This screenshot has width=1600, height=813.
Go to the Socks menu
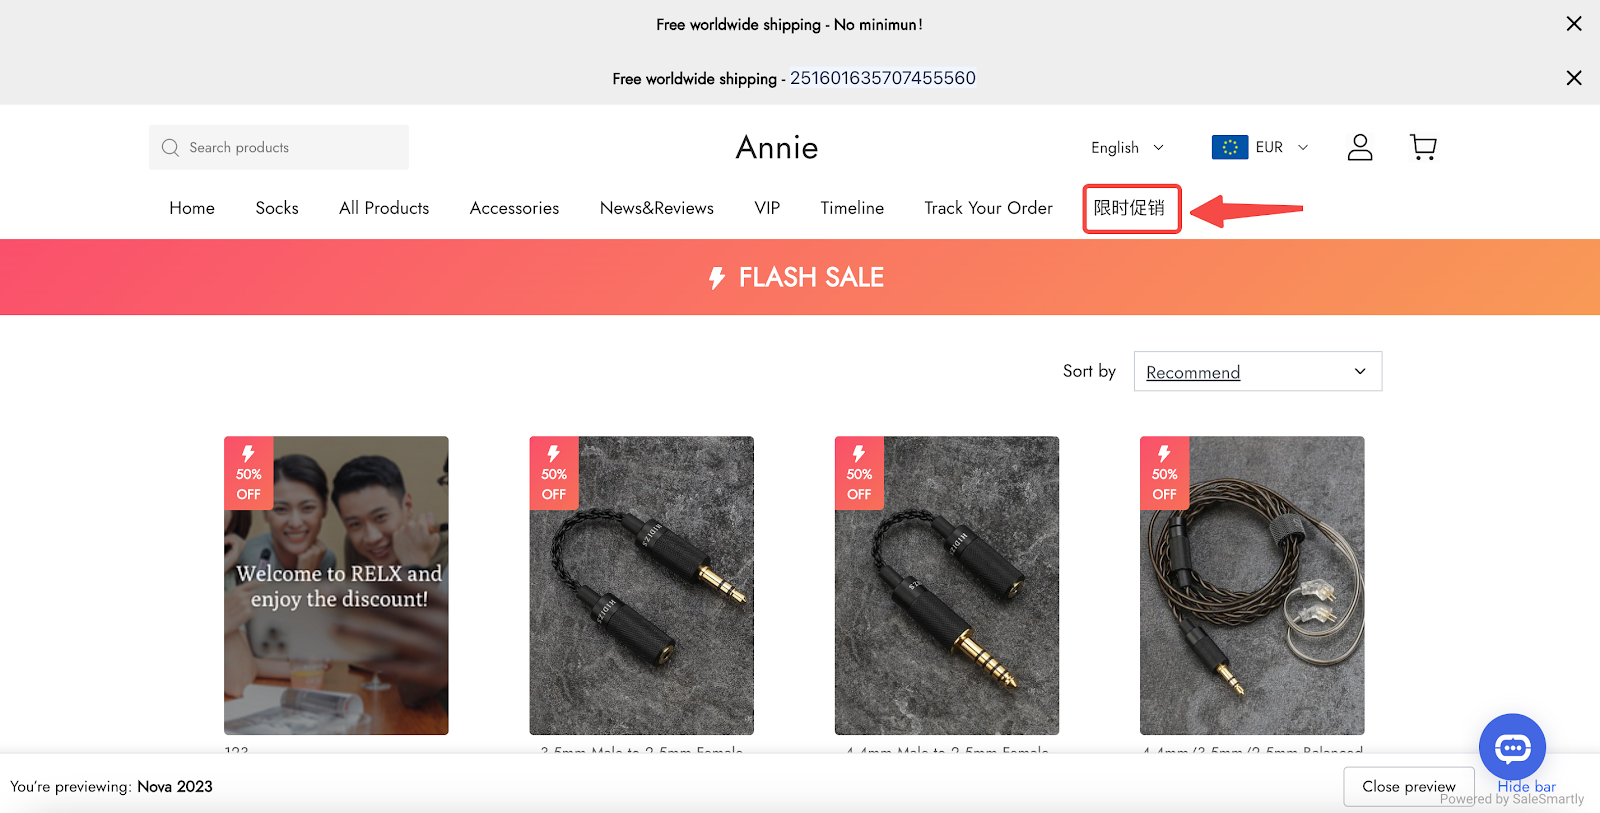(x=277, y=208)
